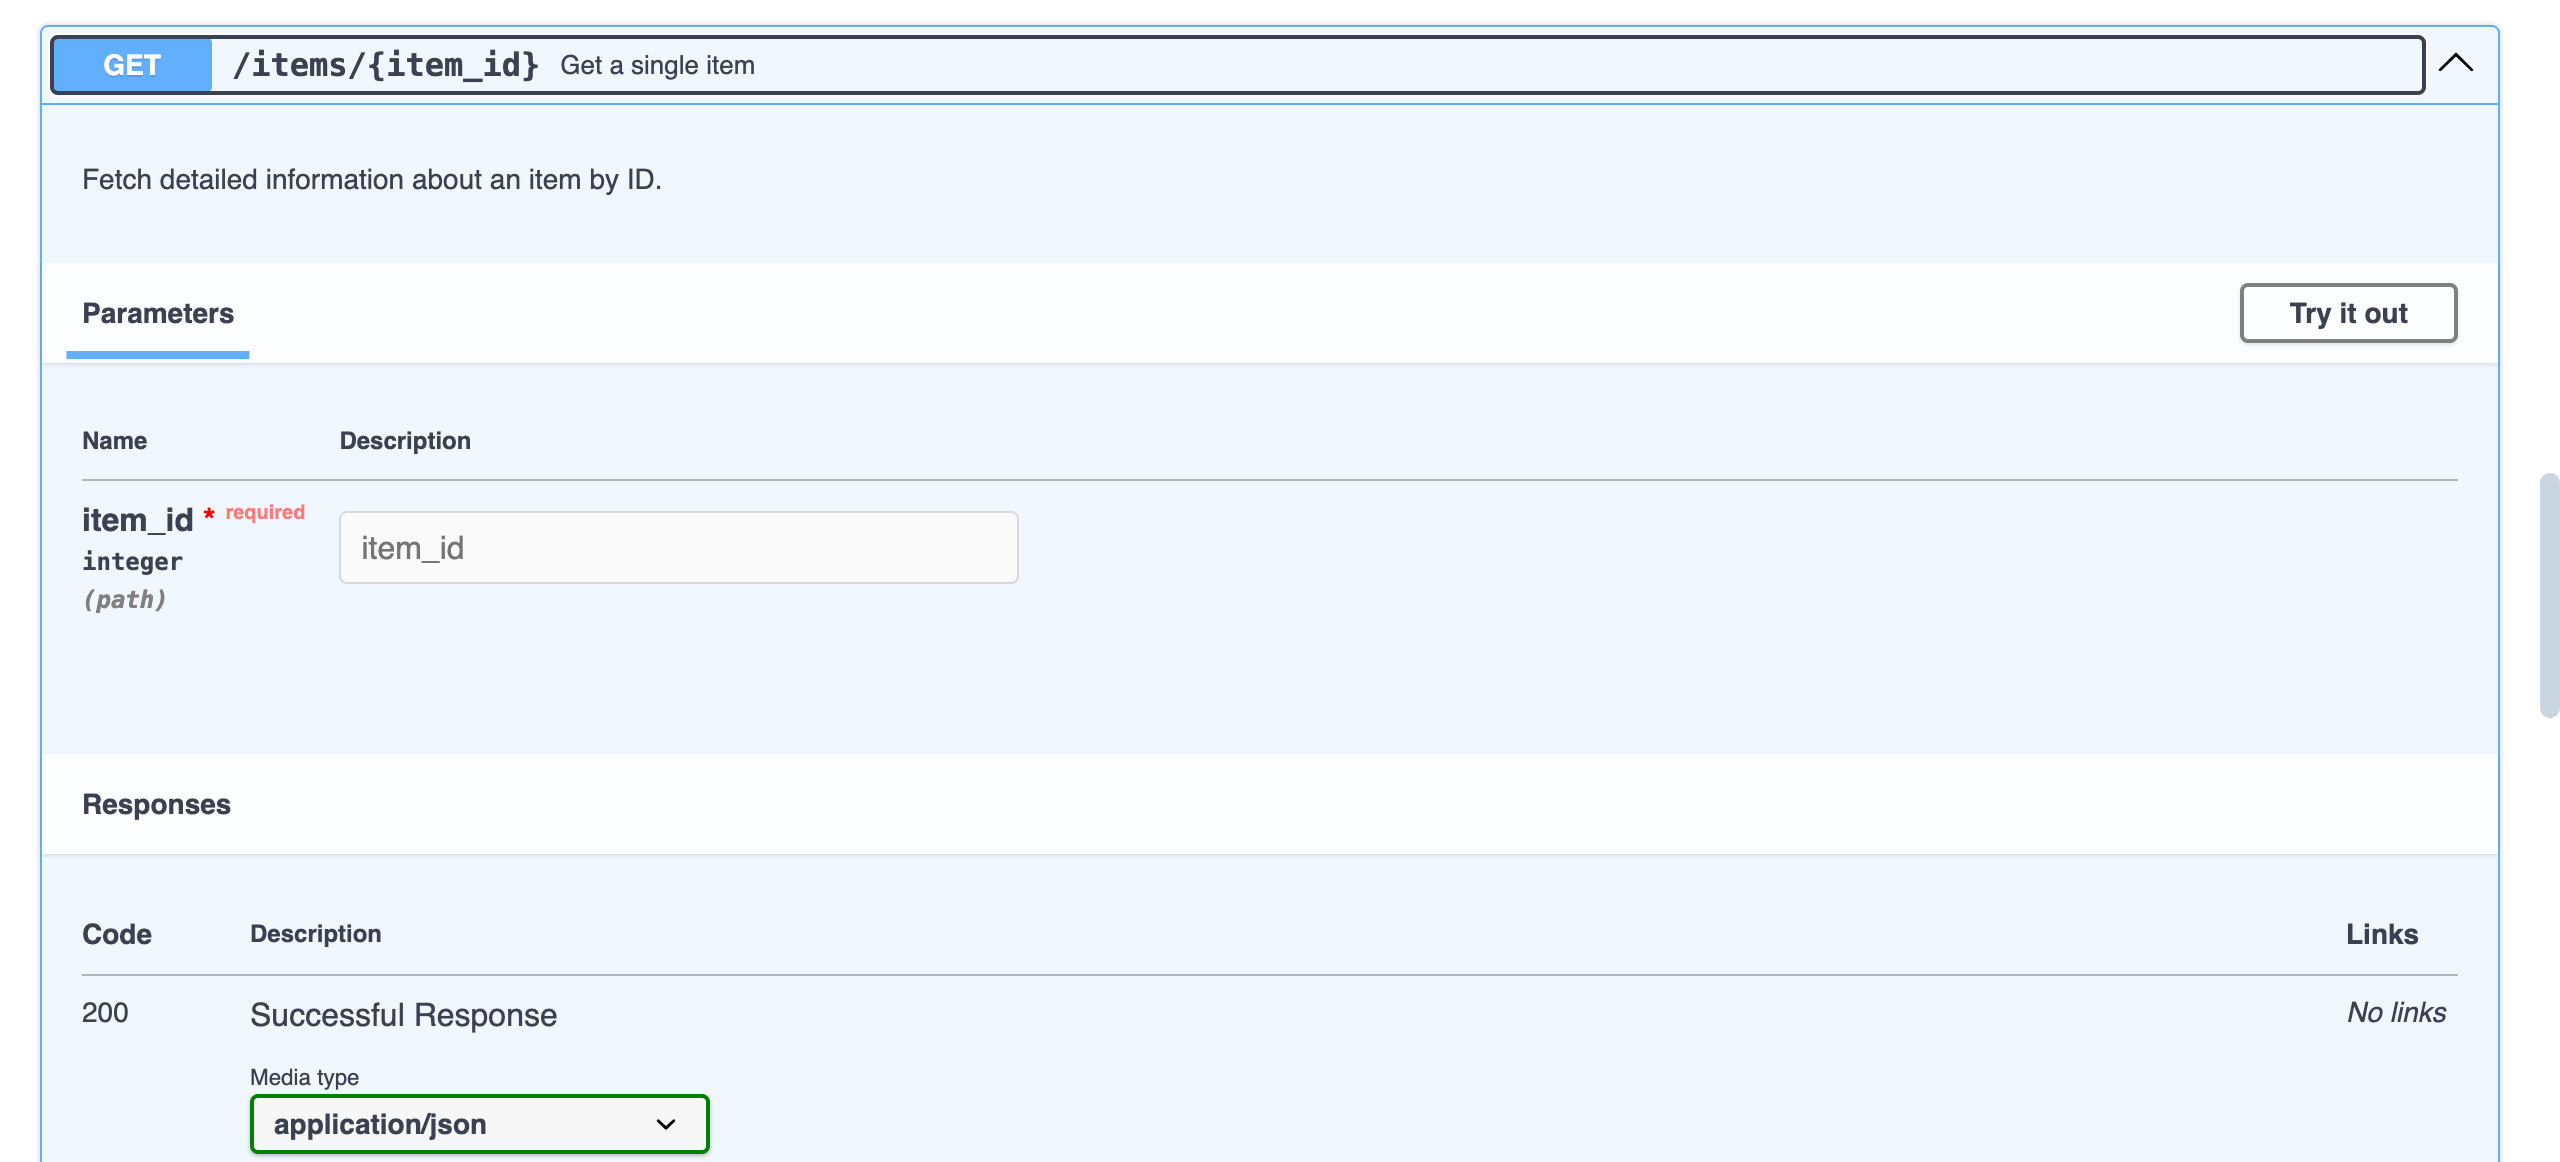Click the Responses section header
The height and width of the screenshot is (1162, 2560).
(156, 803)
